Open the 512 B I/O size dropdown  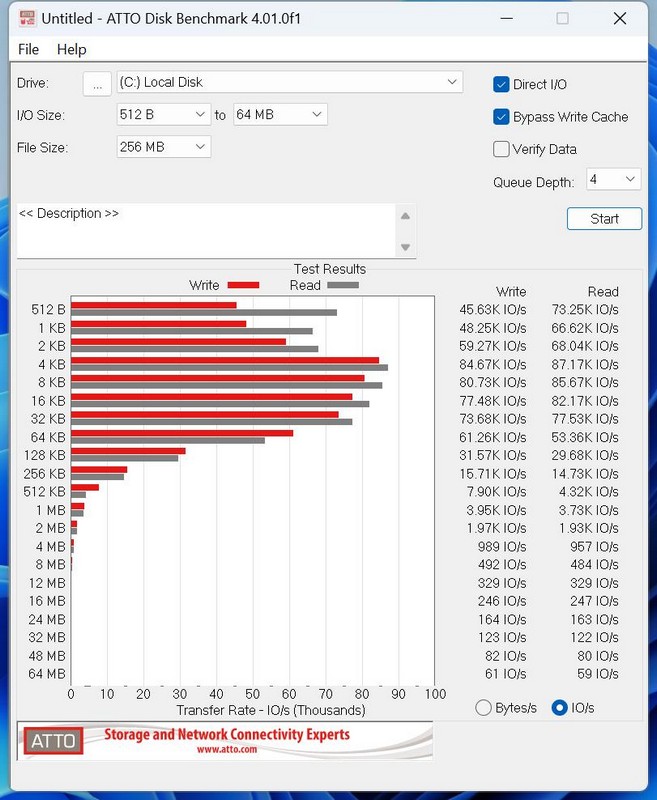point(200,115)
